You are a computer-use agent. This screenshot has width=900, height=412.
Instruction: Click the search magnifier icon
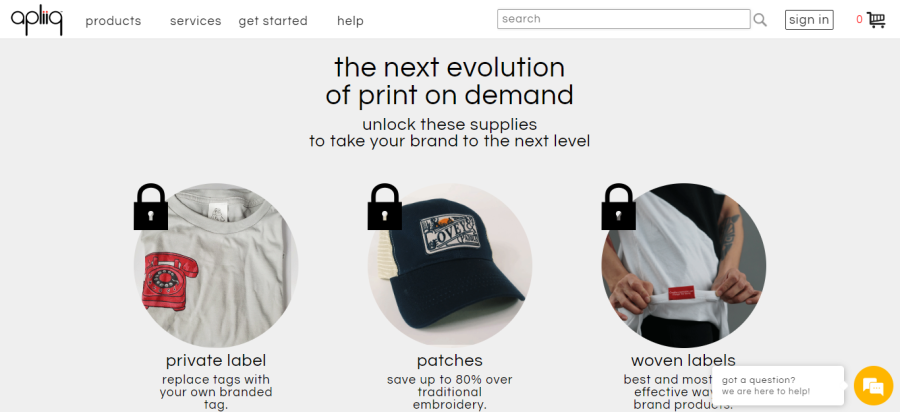pyautogui.click(x=760, y=19)
